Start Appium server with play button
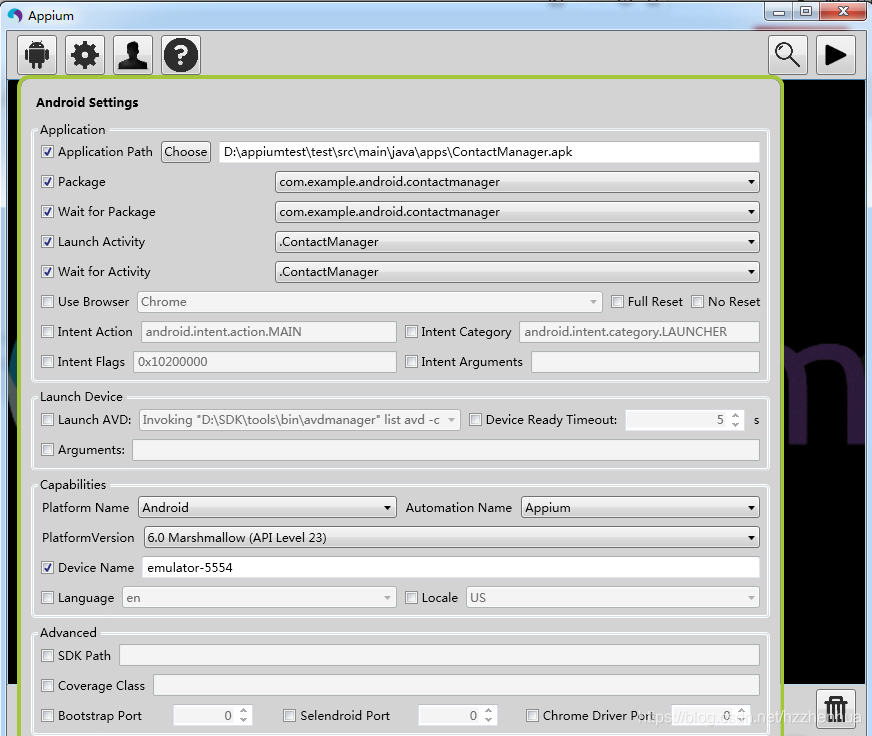Image resolution: width=872 pixels, height=736 pixels. 835,55
